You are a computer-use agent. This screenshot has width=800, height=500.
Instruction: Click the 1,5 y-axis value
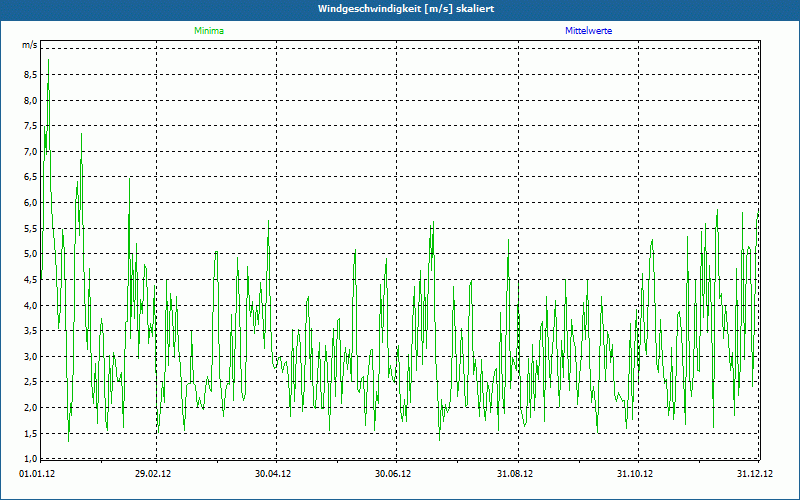[x=31, y=433]
